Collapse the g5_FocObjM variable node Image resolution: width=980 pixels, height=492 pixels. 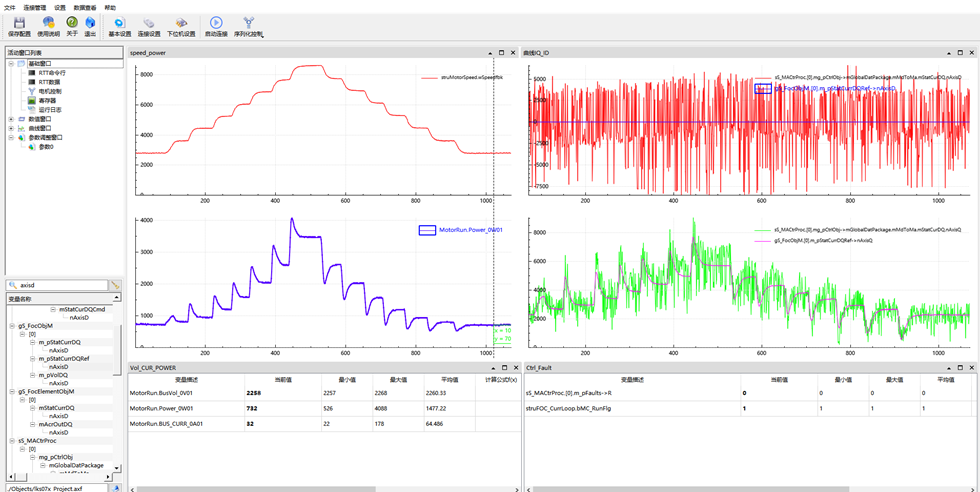(11, 325)
